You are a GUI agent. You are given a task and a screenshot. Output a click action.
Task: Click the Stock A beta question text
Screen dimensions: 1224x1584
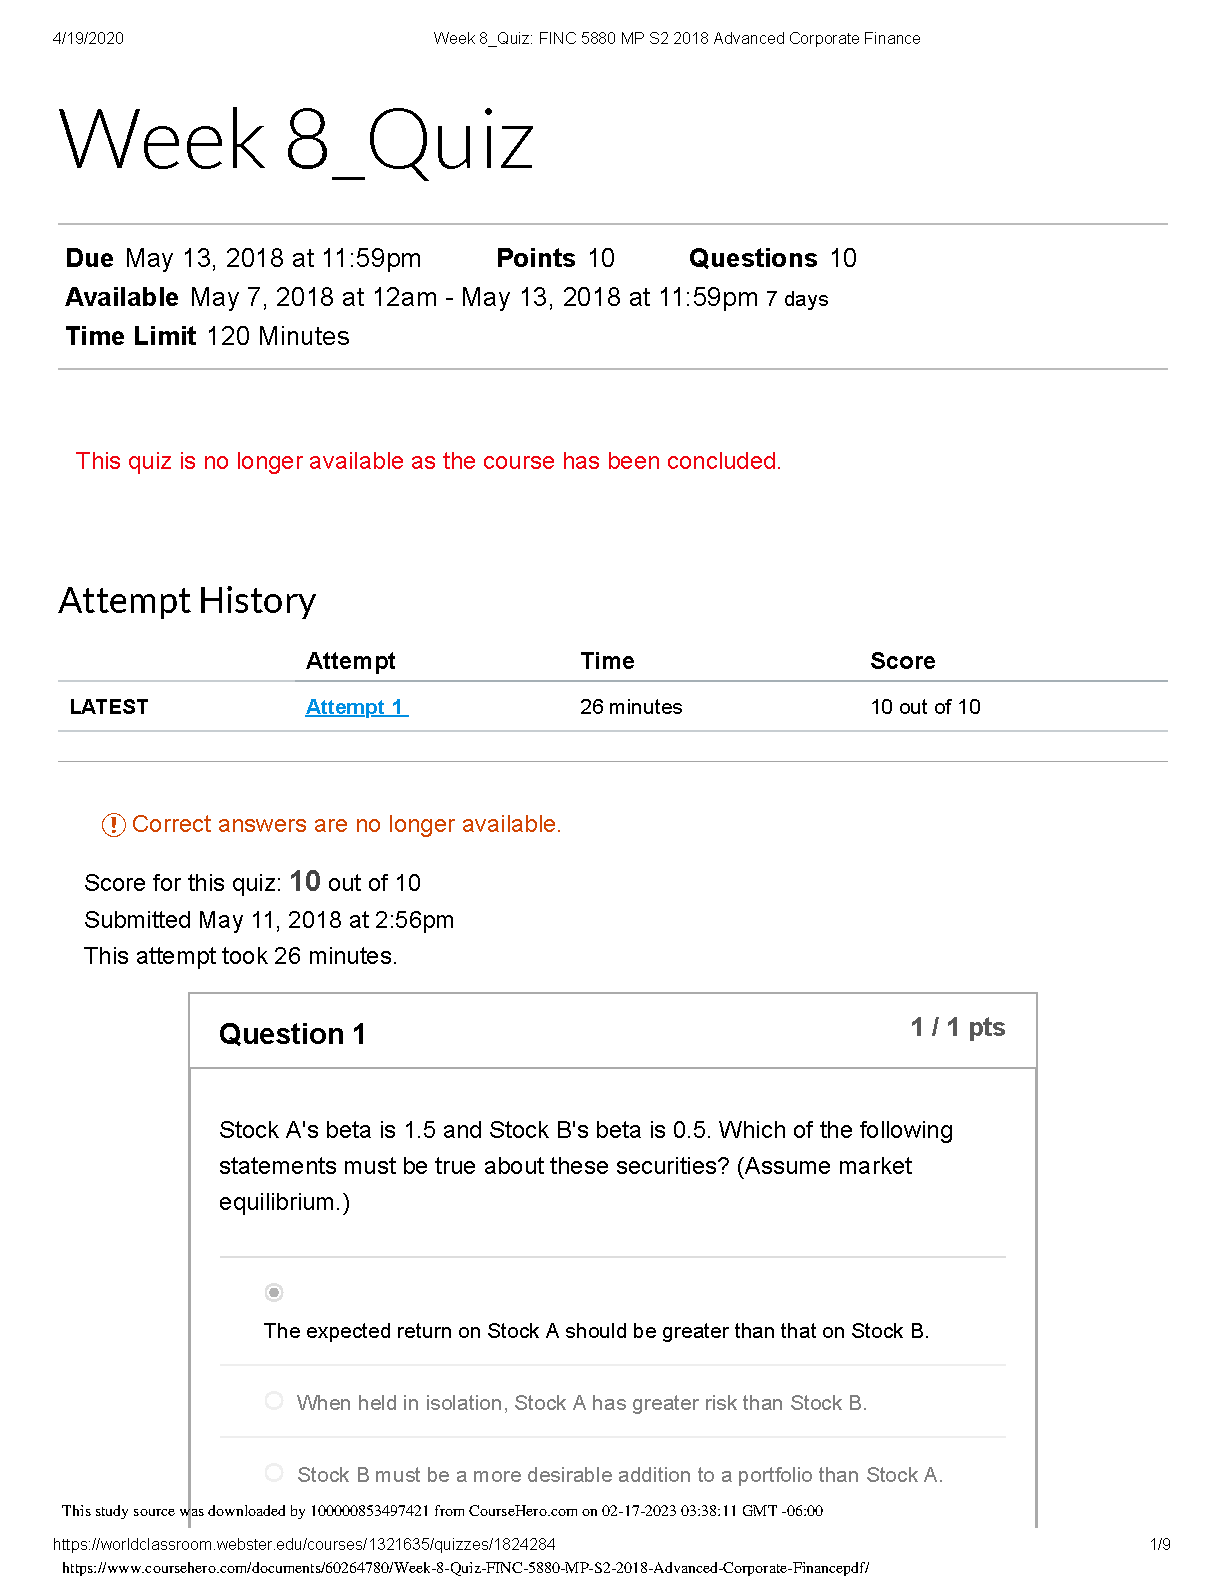586,1166
